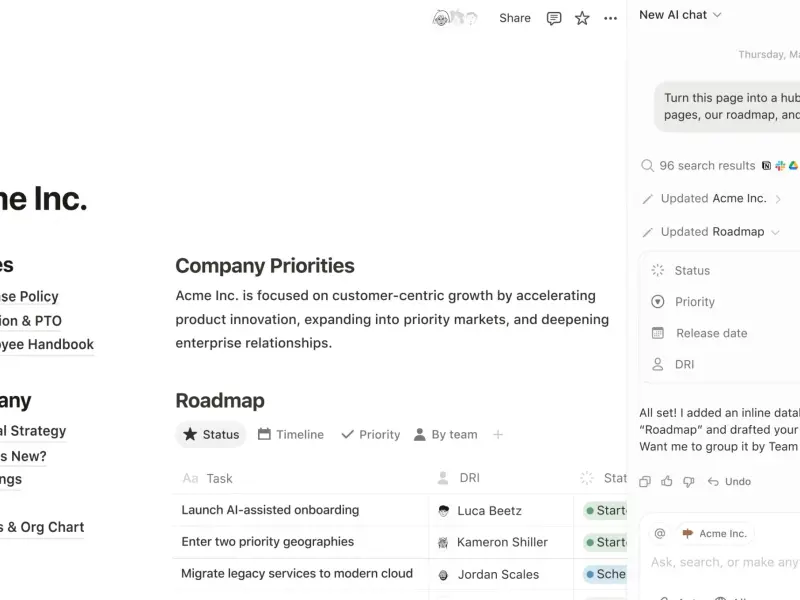
Task: Click the @ mention icon in chat
Action: point(659,533)
